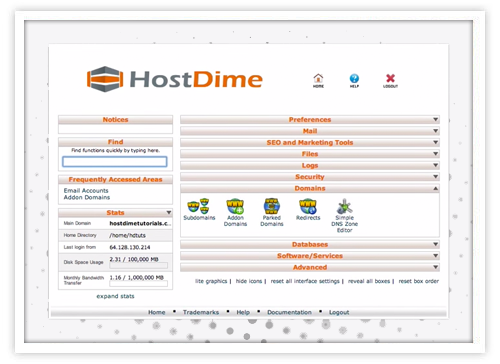Click the Frequently Accessed Areas header
Screen dimensions: 500x364
(x=115, y=179)
